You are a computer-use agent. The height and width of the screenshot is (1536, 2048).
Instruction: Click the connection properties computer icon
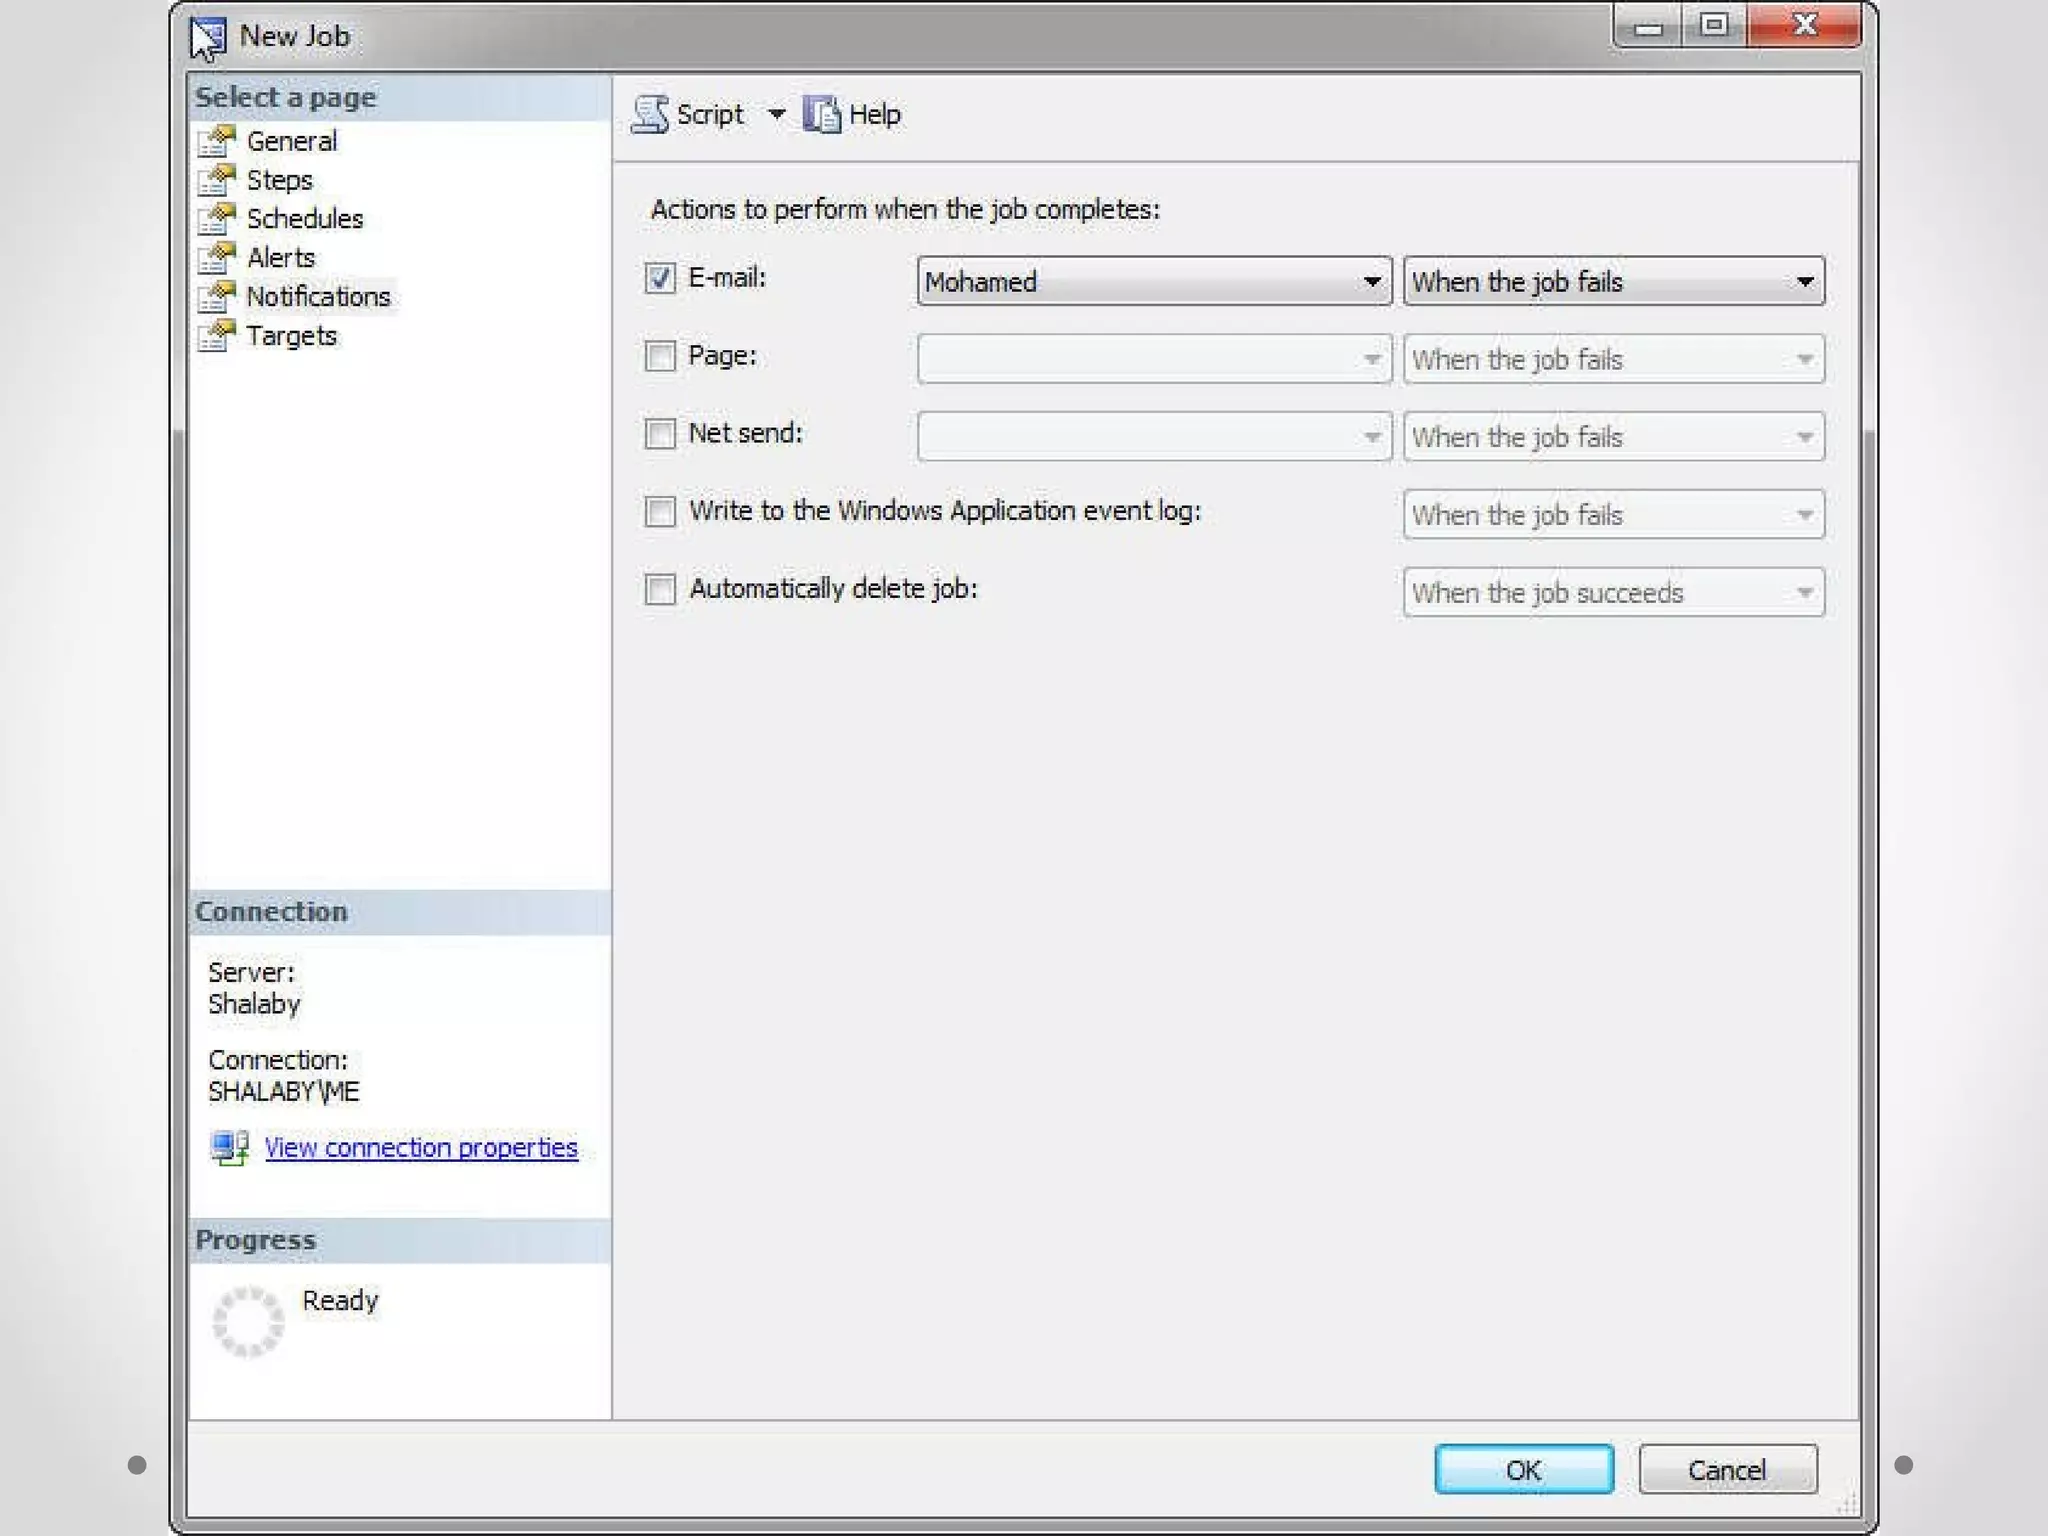tap(230, 1147)
